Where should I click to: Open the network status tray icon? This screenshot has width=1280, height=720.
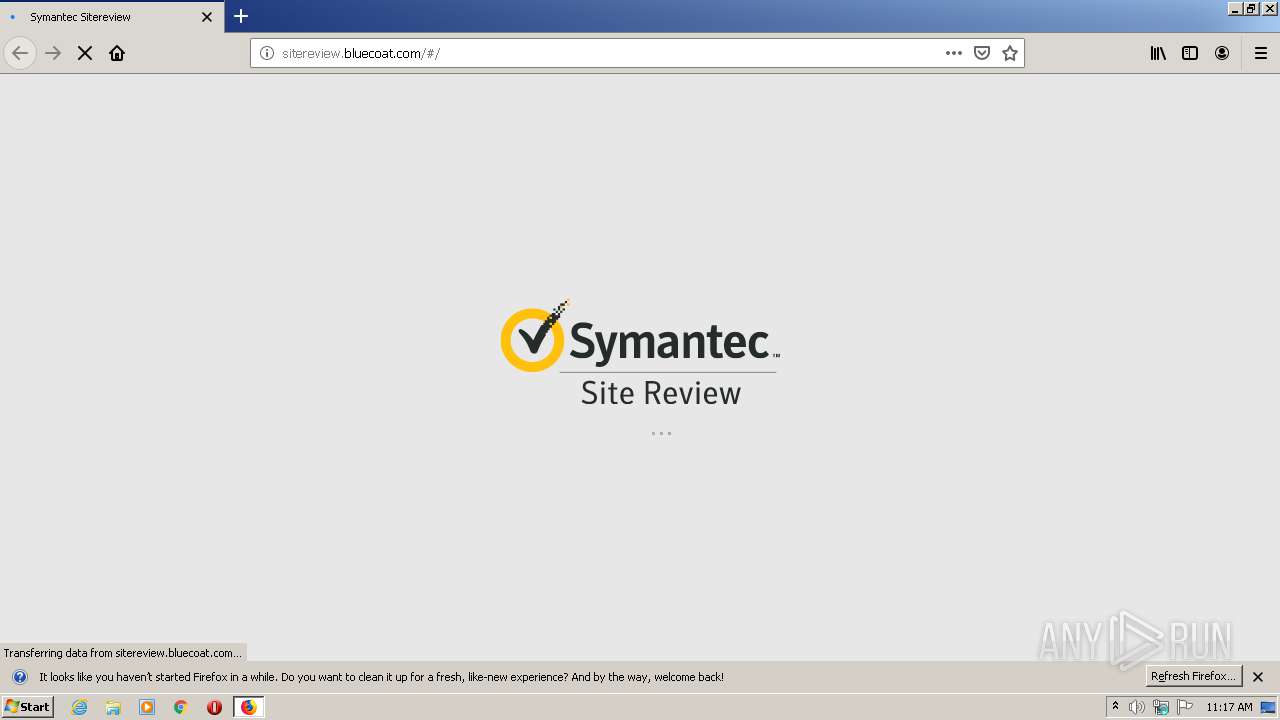[1161, 707]
